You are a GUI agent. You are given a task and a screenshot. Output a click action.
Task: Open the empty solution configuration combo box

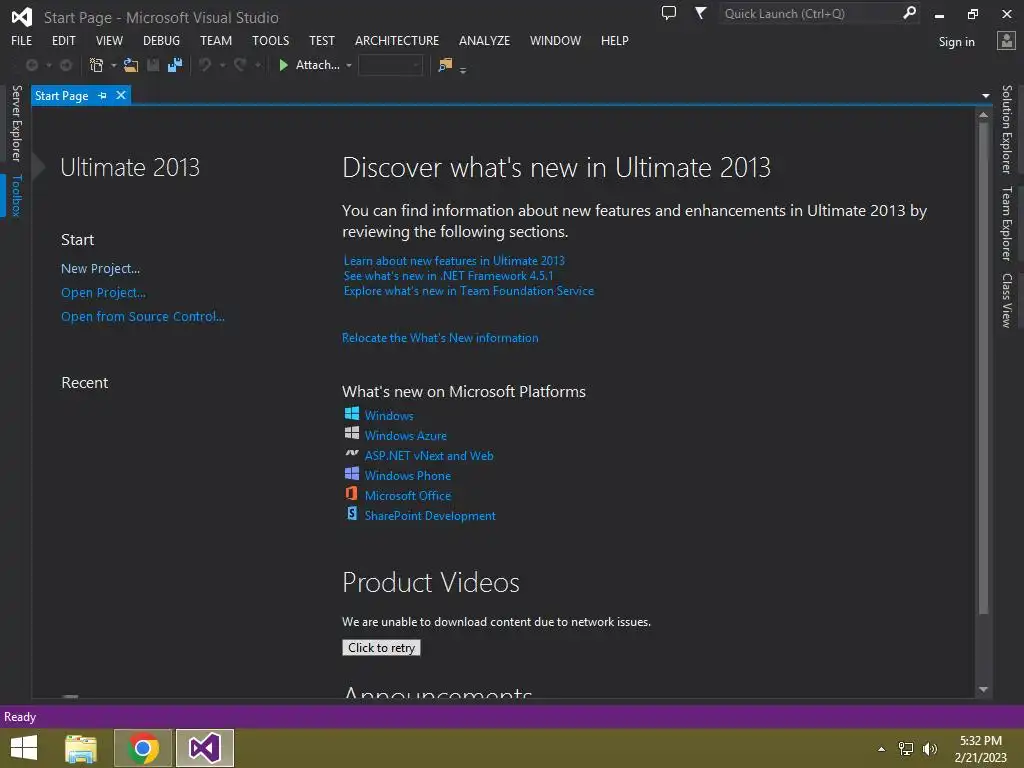pos(391,65)
